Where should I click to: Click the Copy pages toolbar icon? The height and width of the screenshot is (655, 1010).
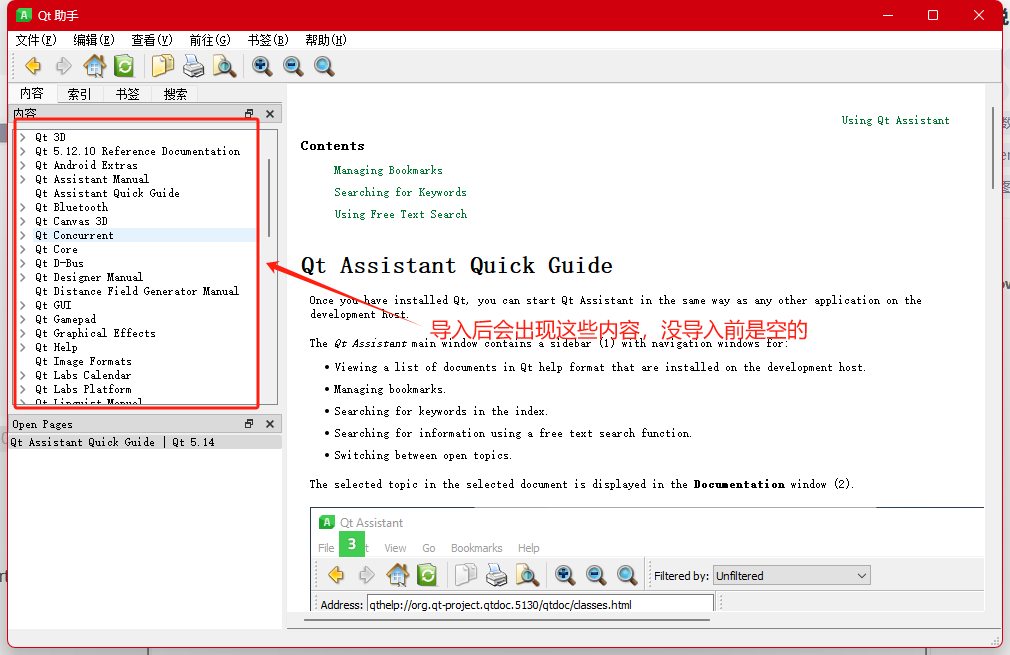[x=162, y=66]
